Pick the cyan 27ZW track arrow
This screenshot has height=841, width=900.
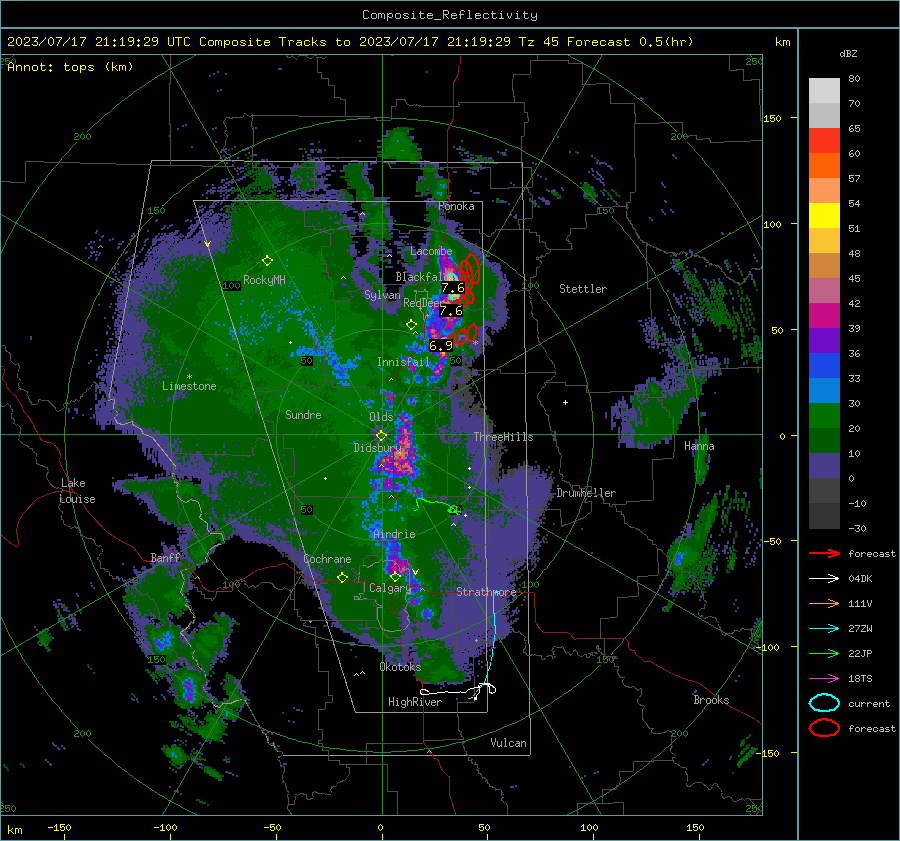(x=824, y=629)
